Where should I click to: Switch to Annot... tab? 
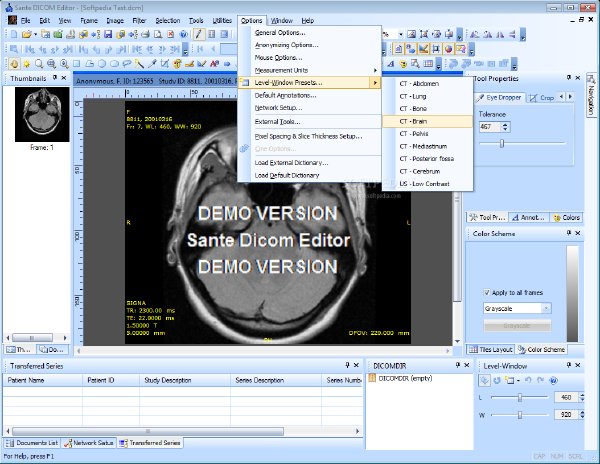528,218
